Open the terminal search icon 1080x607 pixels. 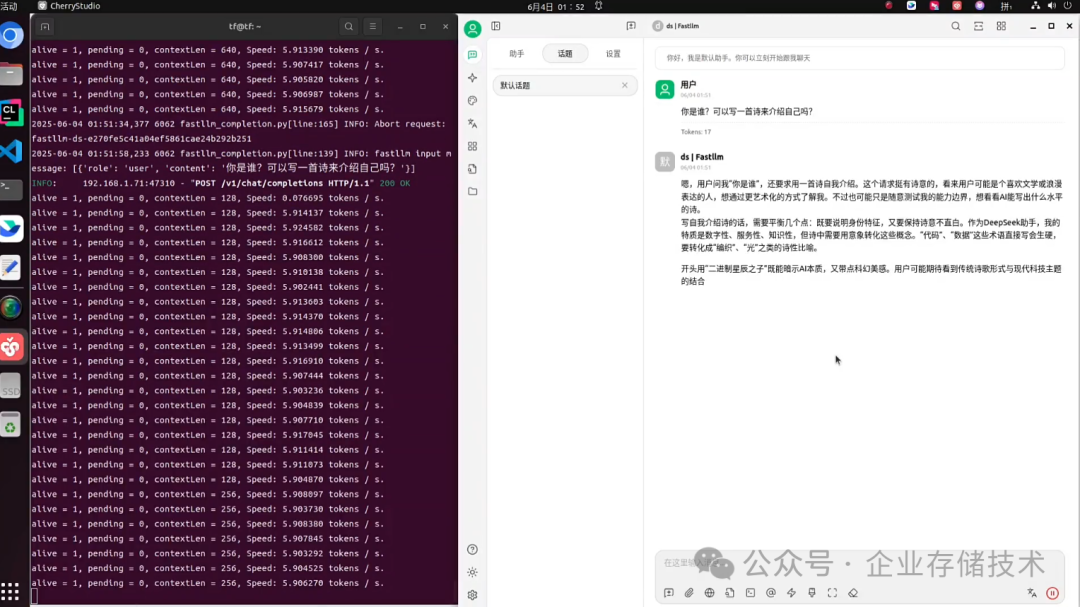349,26
